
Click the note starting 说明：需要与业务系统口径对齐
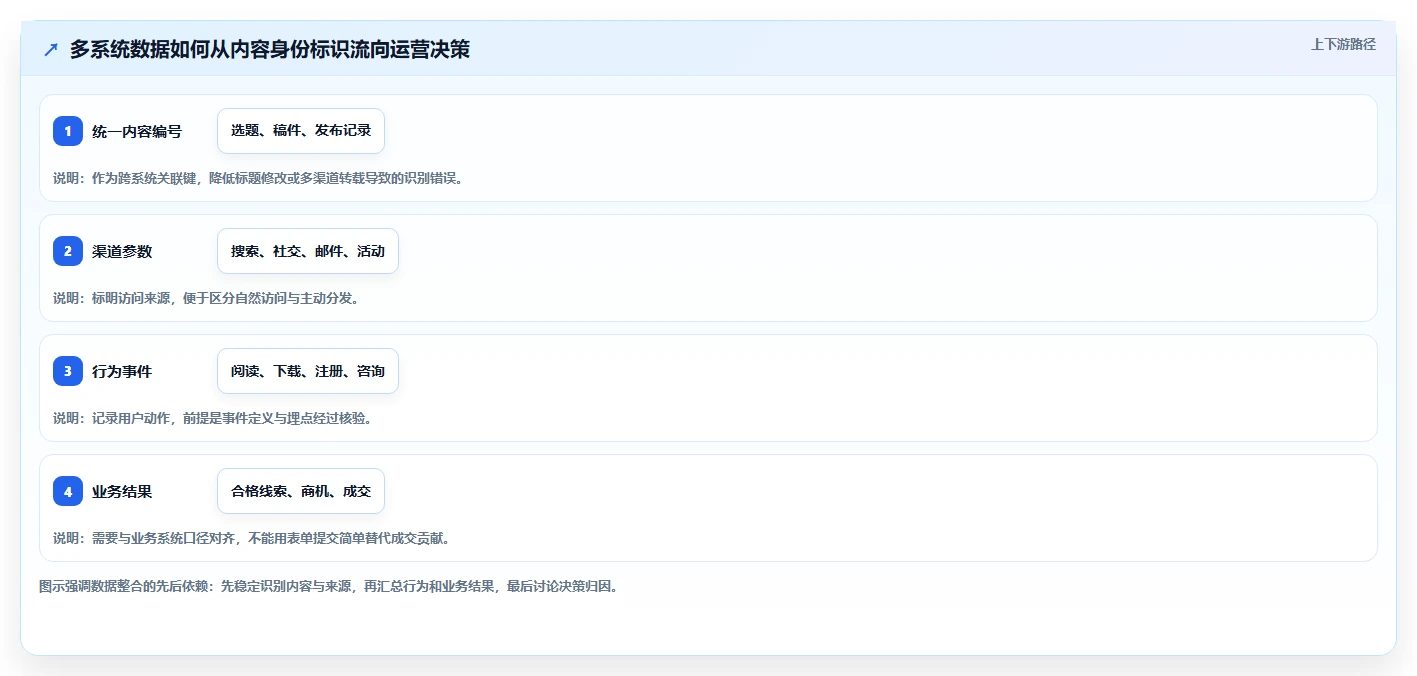click(x=252, y=538)
